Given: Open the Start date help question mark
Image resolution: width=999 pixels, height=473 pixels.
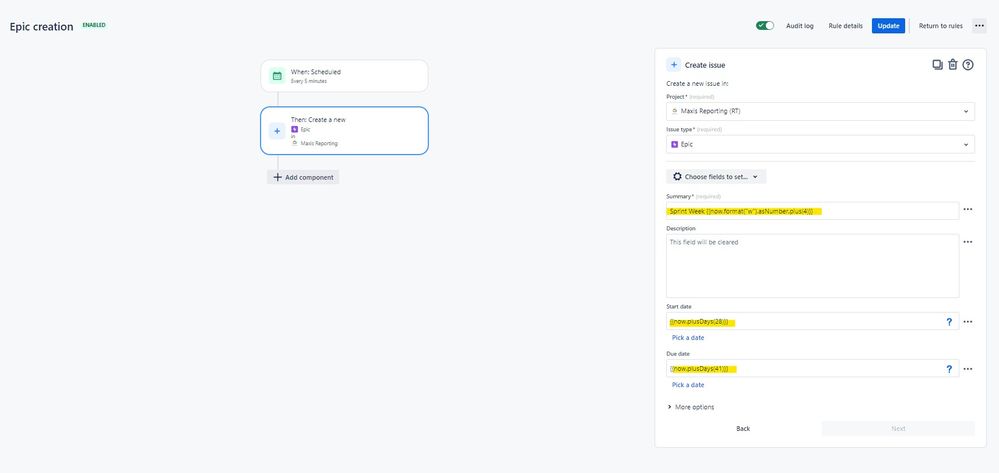Looking at the screenshot, I should 949,322.
